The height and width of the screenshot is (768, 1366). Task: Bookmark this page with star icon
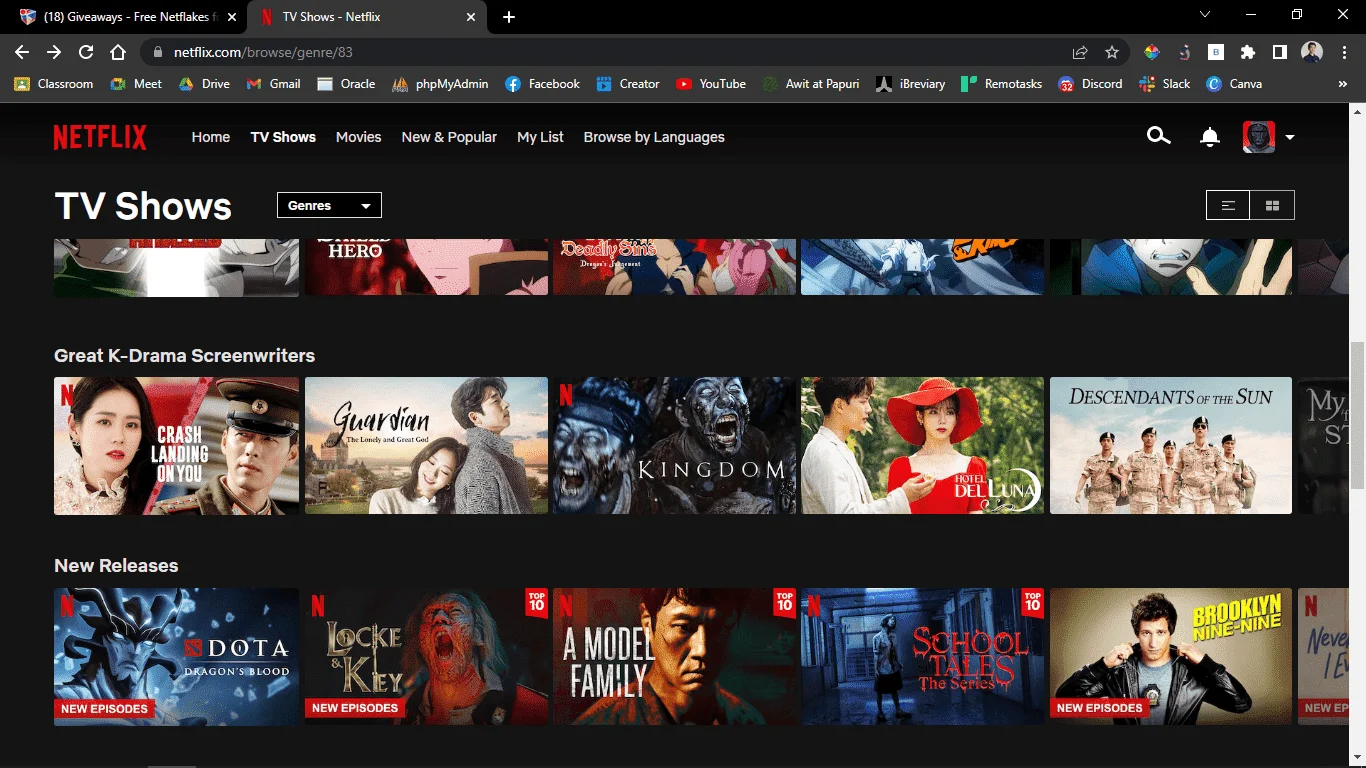[x=1112, y=52]
